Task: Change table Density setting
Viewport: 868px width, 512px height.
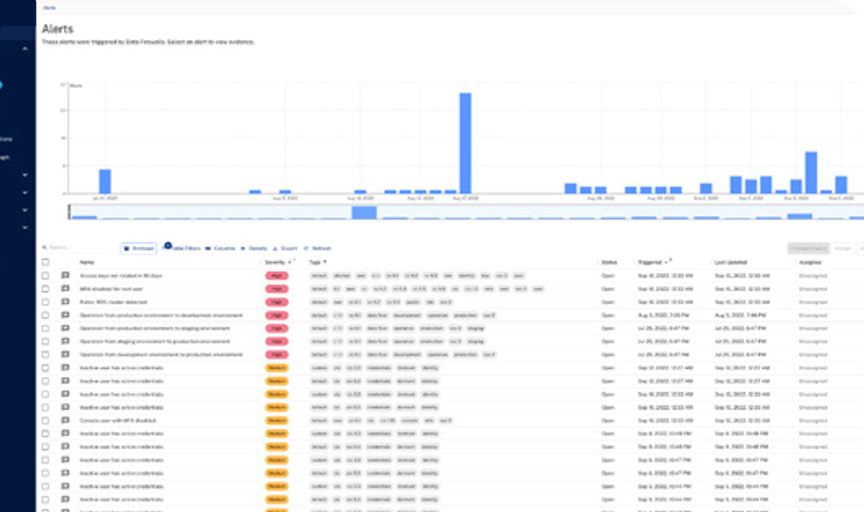Action: click(x=254, y=248)
